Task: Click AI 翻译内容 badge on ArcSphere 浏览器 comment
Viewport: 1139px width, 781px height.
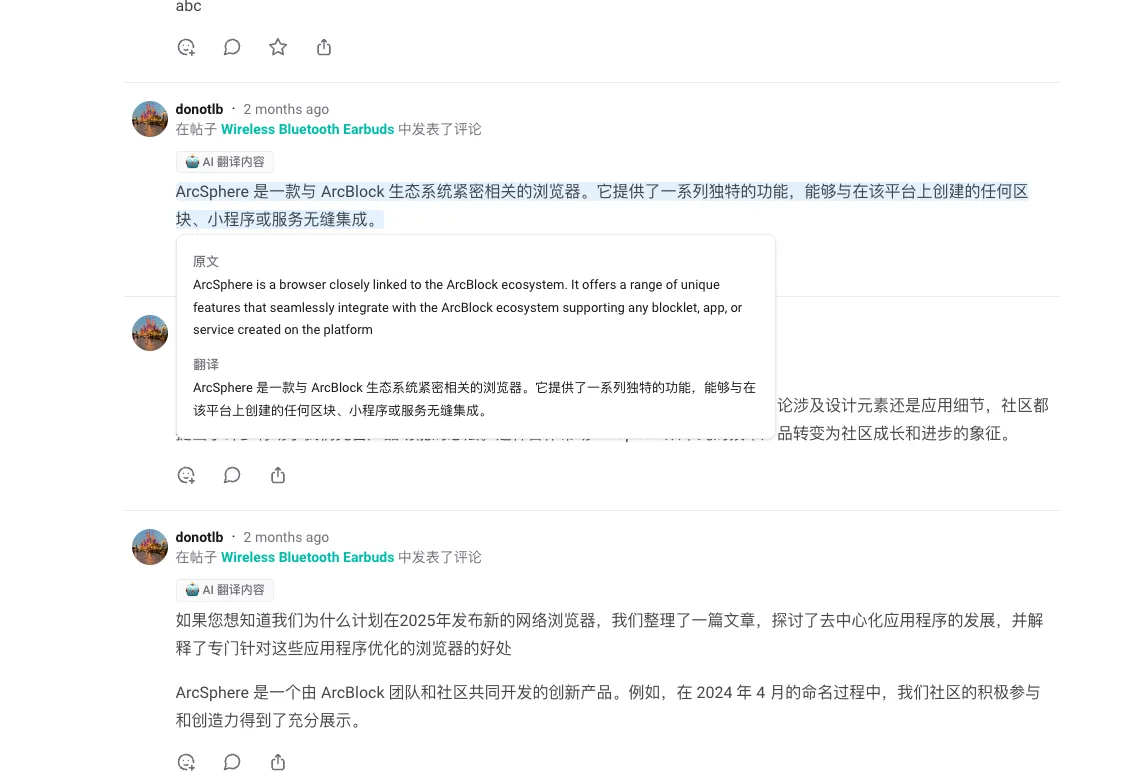Action: point(224,162)
